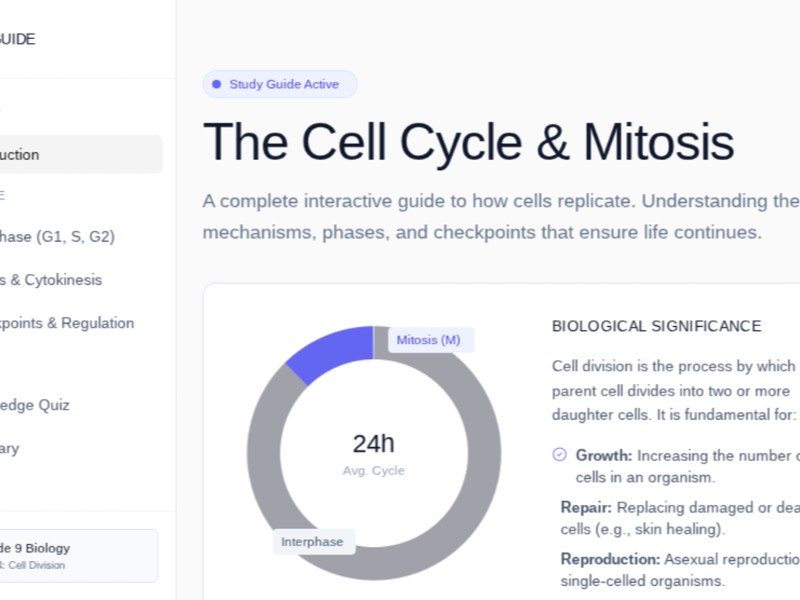The height and width of the screenshot is (600, 800).
Task: Navigate to Mitosis & Cytokinesis section
Action: click(52, 280)
